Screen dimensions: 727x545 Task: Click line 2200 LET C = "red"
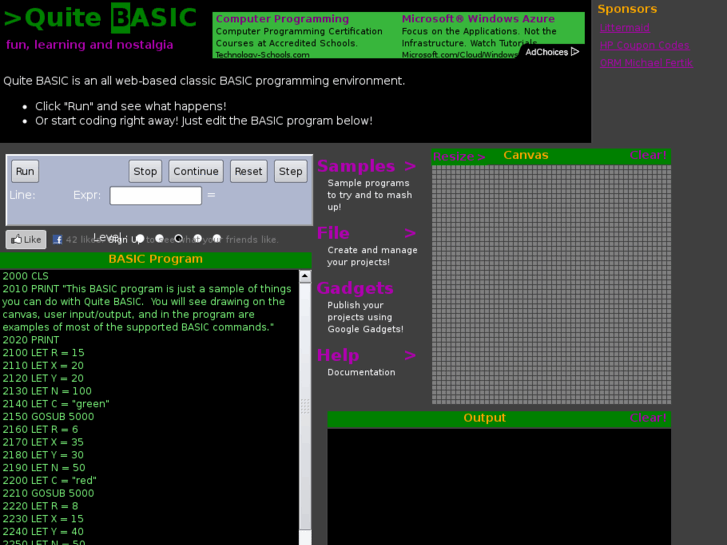coord(50,481)
